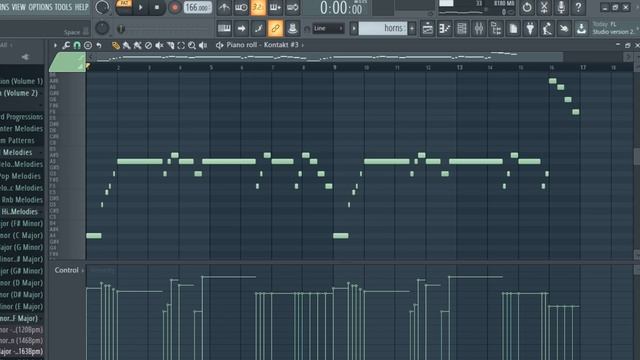Open the HELP menu
This screenshot has width=640, height=360.
point(81,7)
